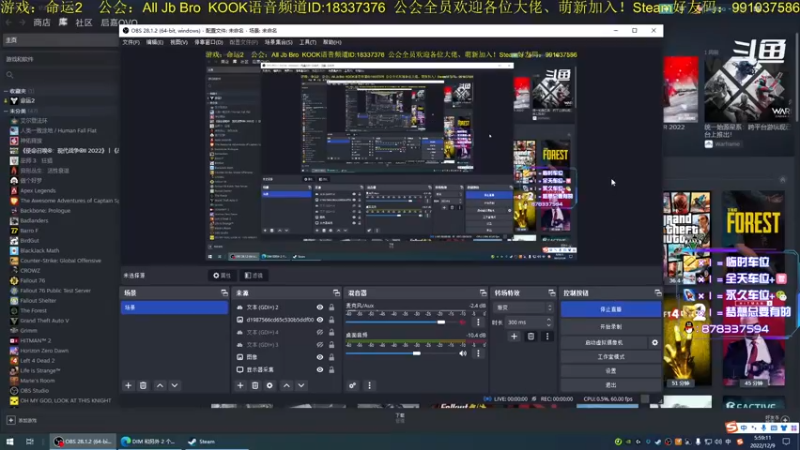This screenshot has width=800, height=450.
Task: Open the 场景集合(S) menu in OBS
Action: [x=279, y=42]
